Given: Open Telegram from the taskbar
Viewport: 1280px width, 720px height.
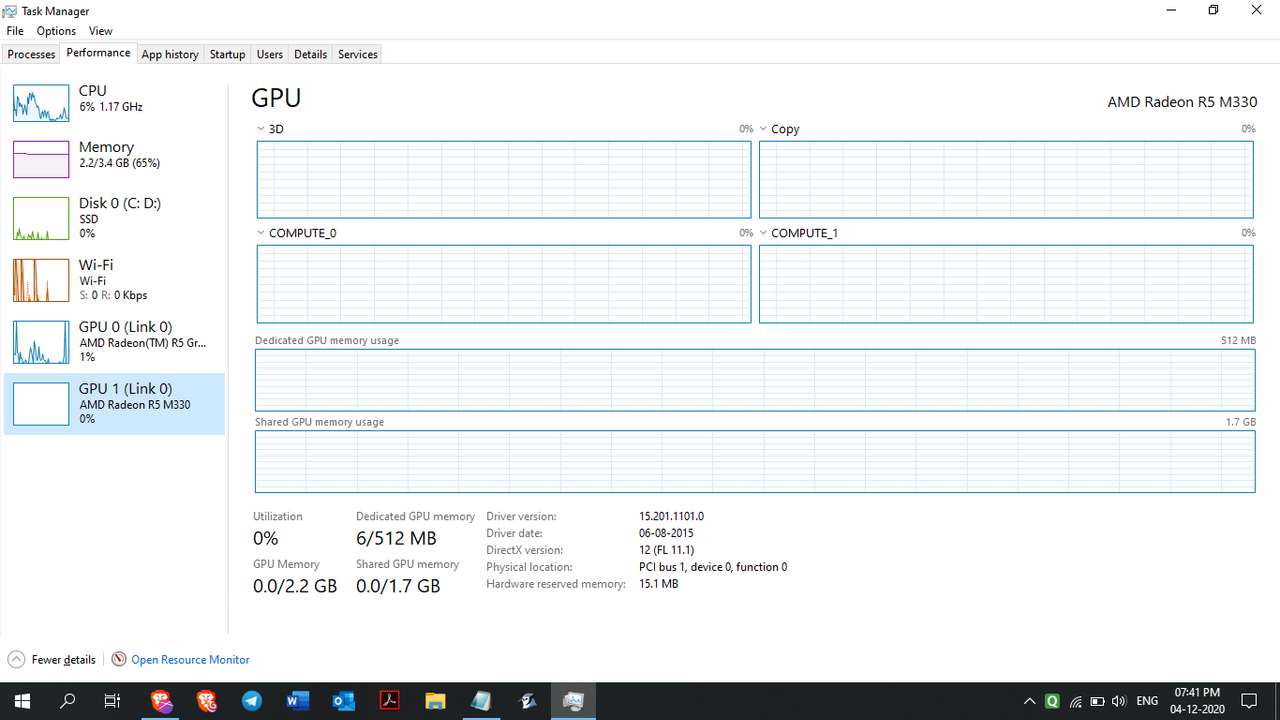Looking at the screenshot, I should [x=252, y=701].
